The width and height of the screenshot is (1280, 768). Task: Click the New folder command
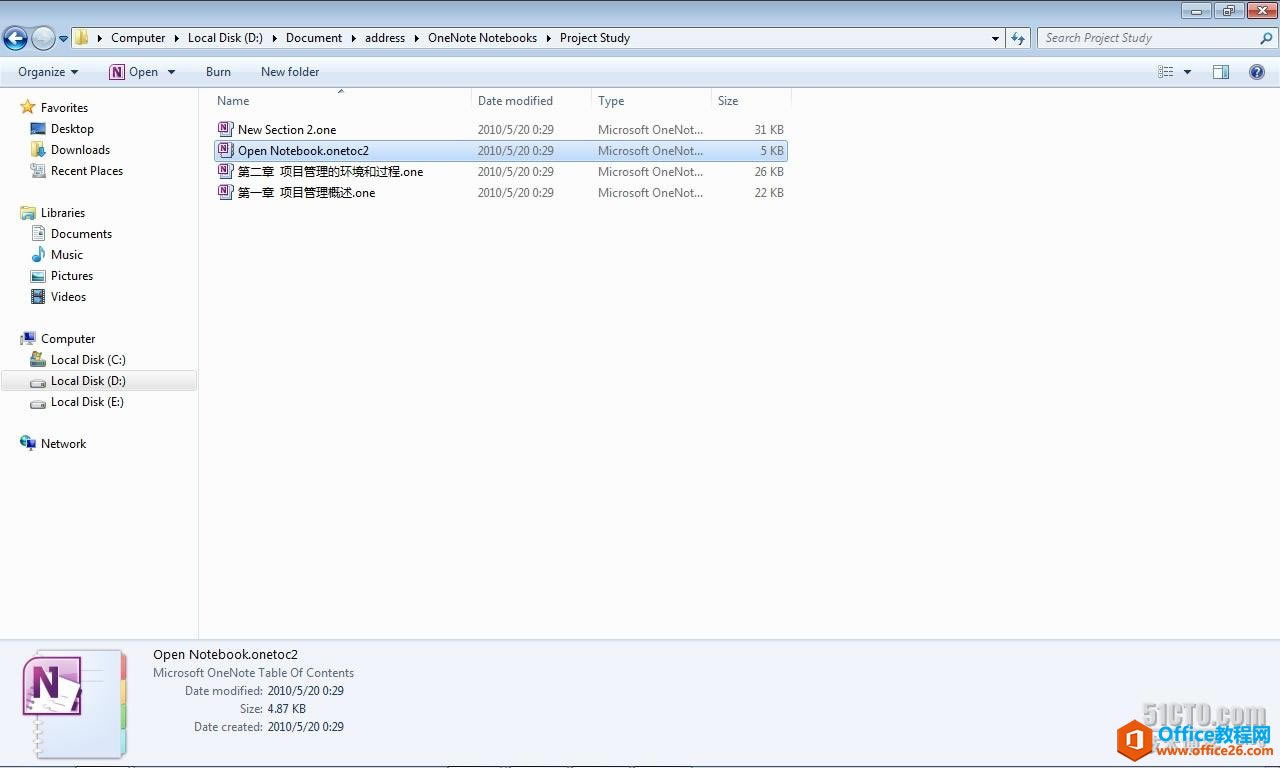pyautogui.click(x=289, y=71)
